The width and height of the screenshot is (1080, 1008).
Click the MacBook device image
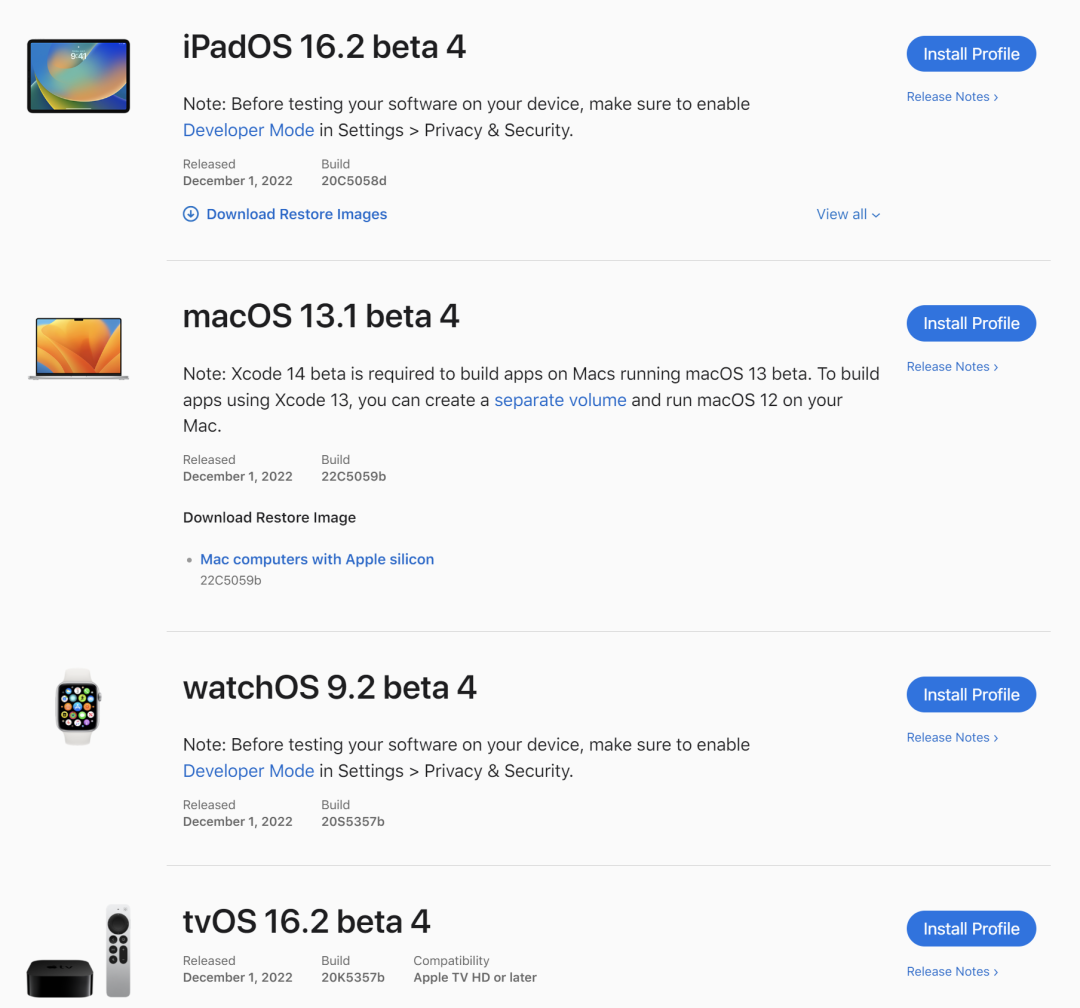[x=78, y=348]
